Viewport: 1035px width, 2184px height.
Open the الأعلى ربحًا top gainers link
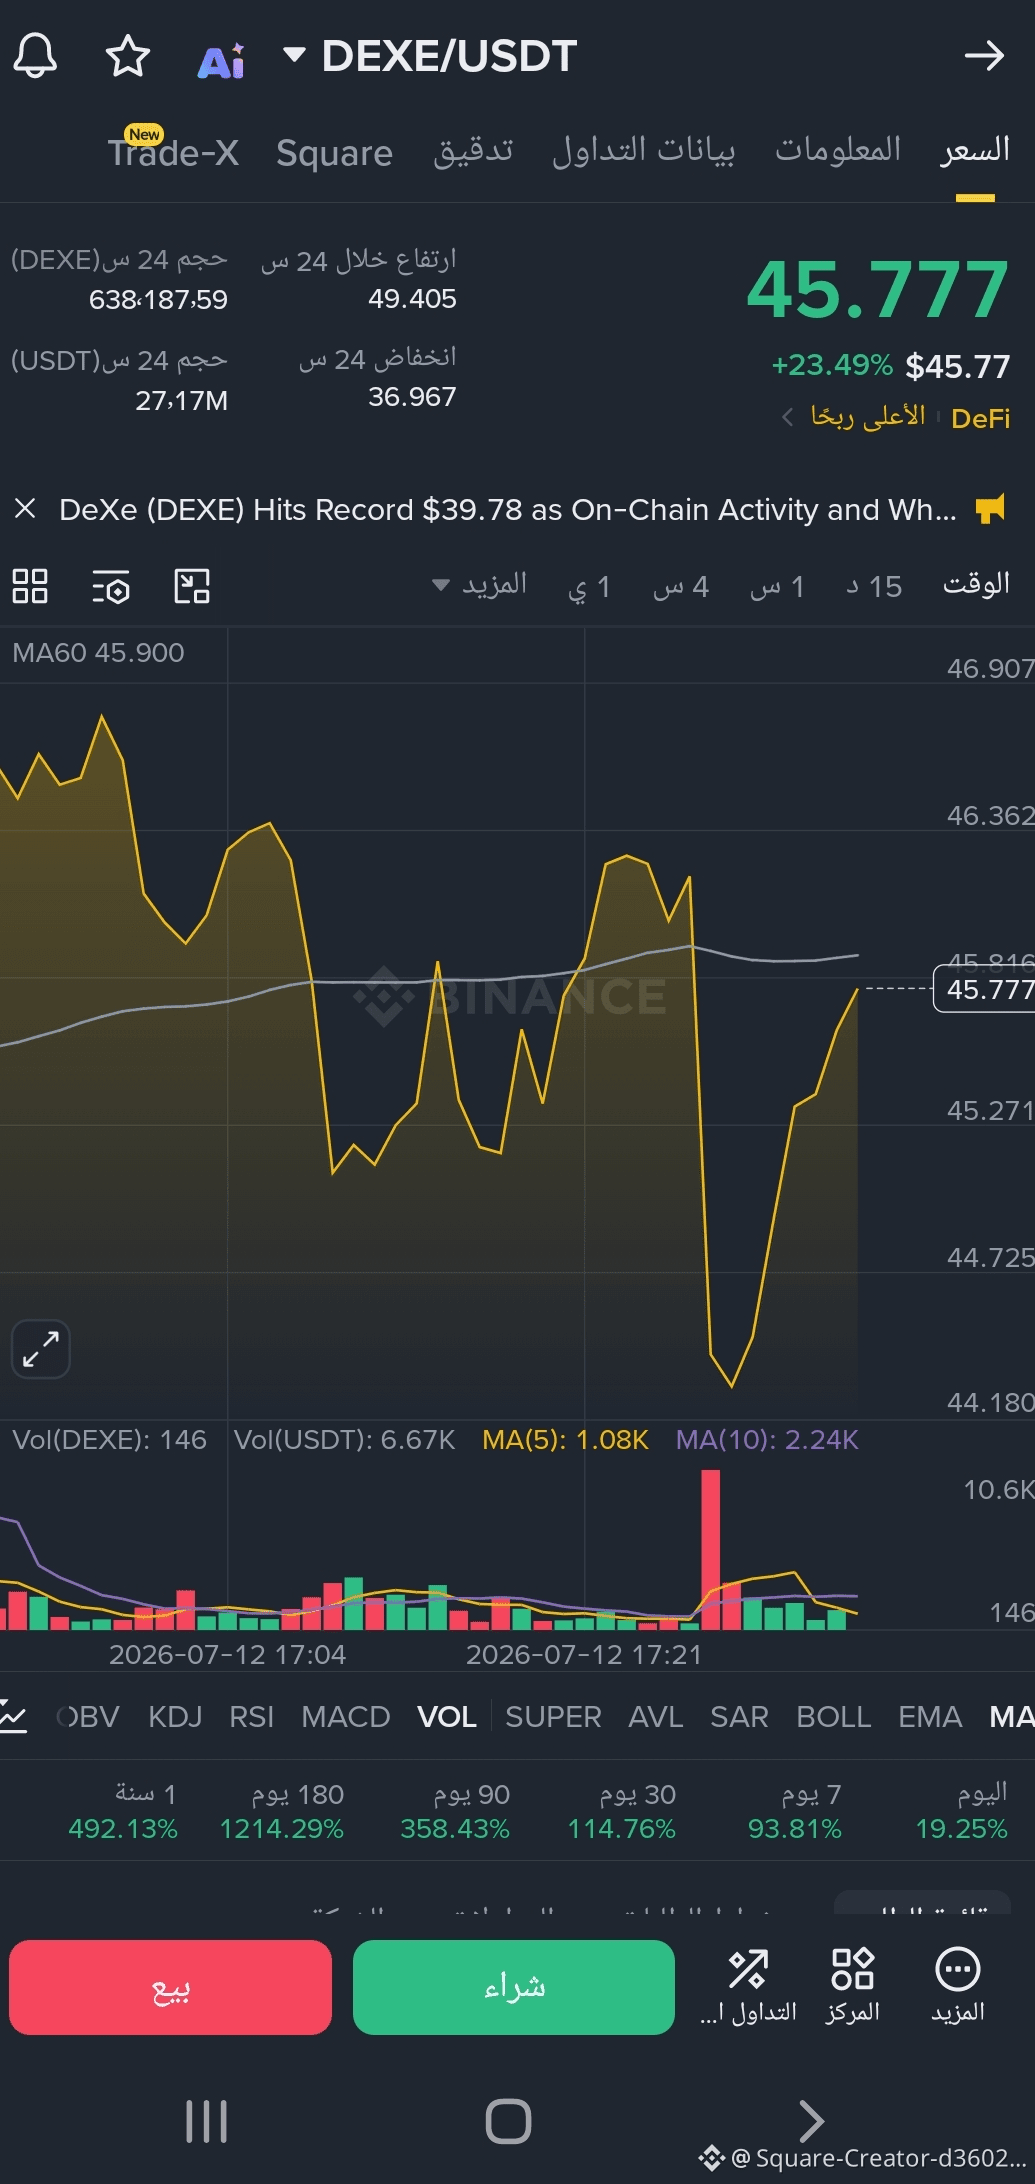[x=868, y=416]
